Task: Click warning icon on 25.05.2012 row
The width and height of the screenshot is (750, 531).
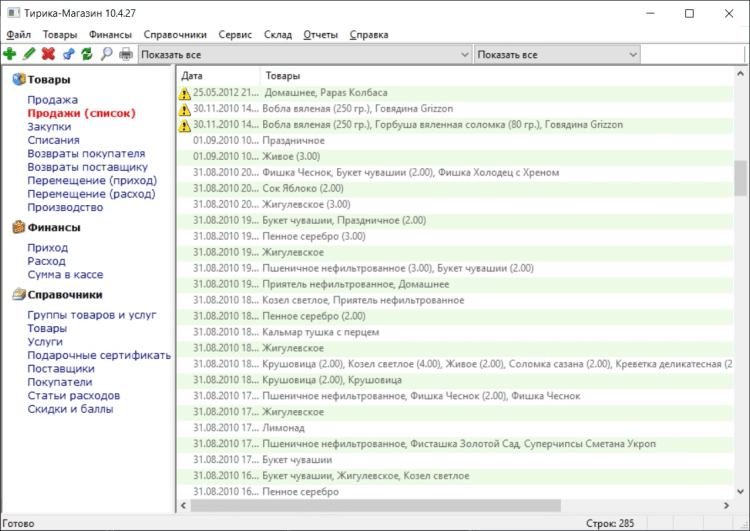Action: click(184, 93)
